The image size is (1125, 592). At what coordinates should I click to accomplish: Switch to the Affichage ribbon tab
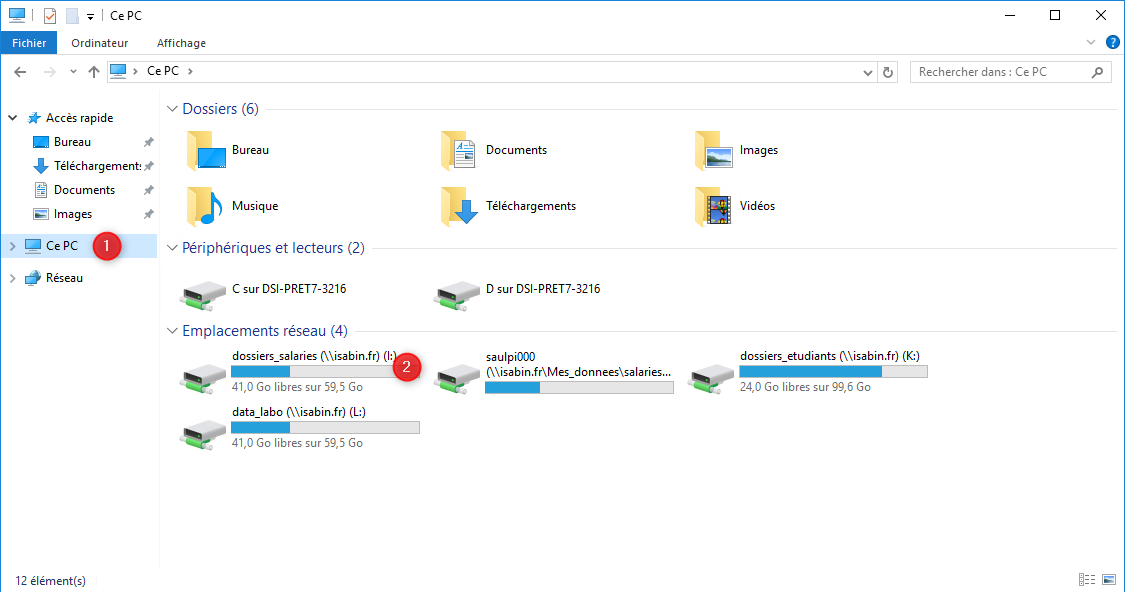tap(182, 43)
